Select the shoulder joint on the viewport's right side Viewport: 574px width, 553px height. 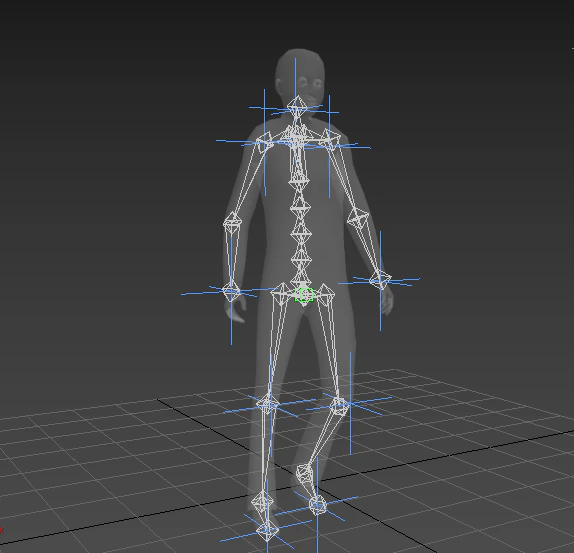[x=331, y=140]
